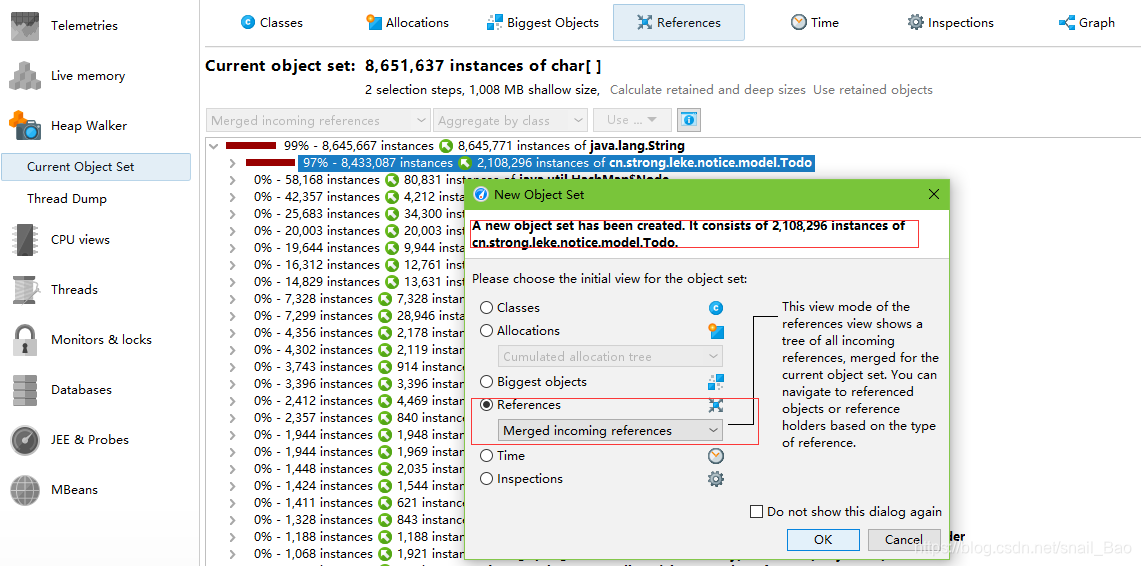The width and height of the screenshot is (1141, 566).
Task: Switch to the References tab
Action: [x=679, y=23]
